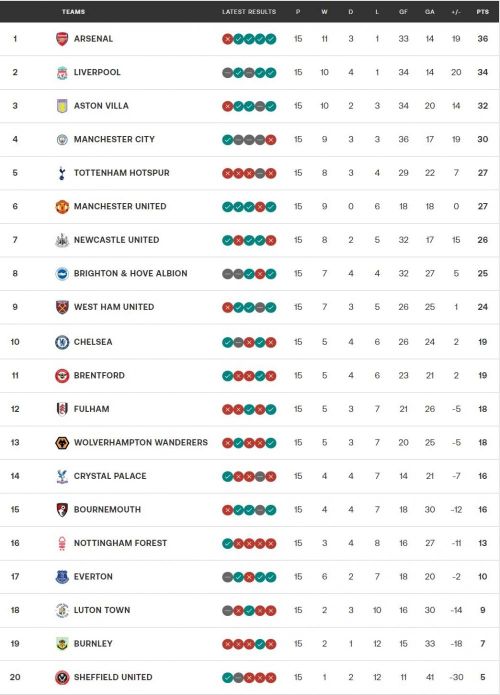The height and width of the screenshot is (695, 500).
Task: Open the Nottingham Forest team link
Action: [x=121, y=543]
